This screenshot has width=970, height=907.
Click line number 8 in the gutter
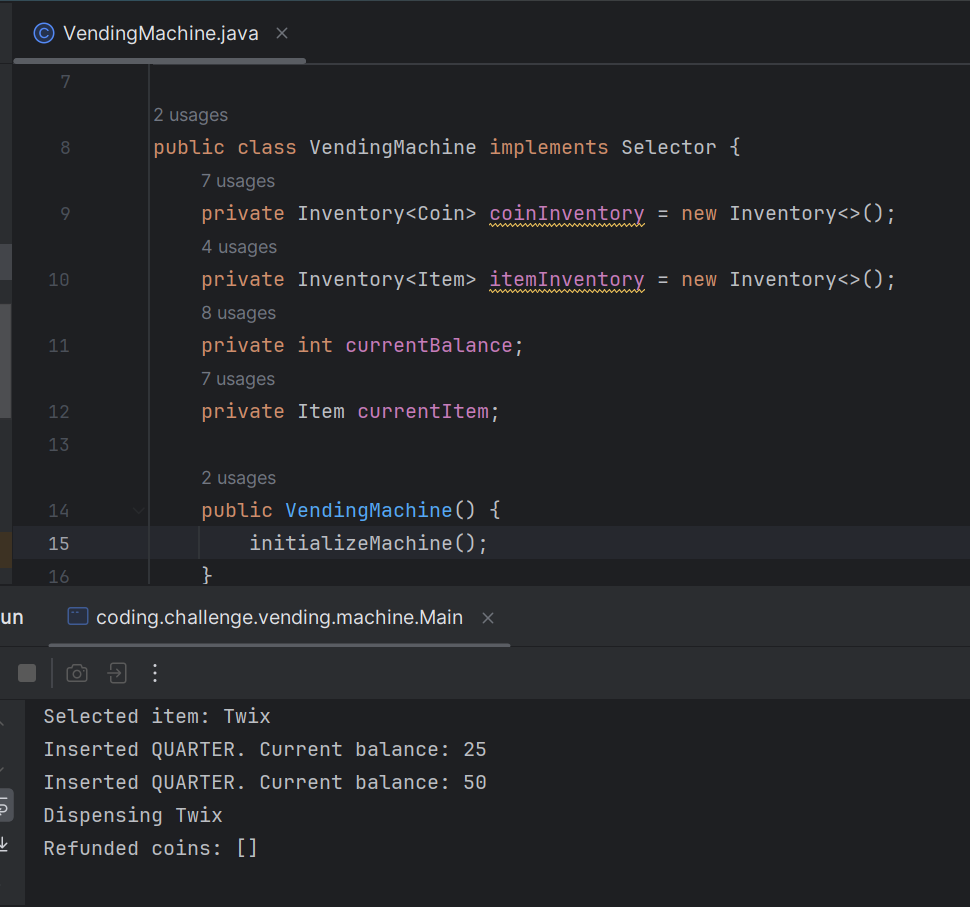click(x=66, y=147)
